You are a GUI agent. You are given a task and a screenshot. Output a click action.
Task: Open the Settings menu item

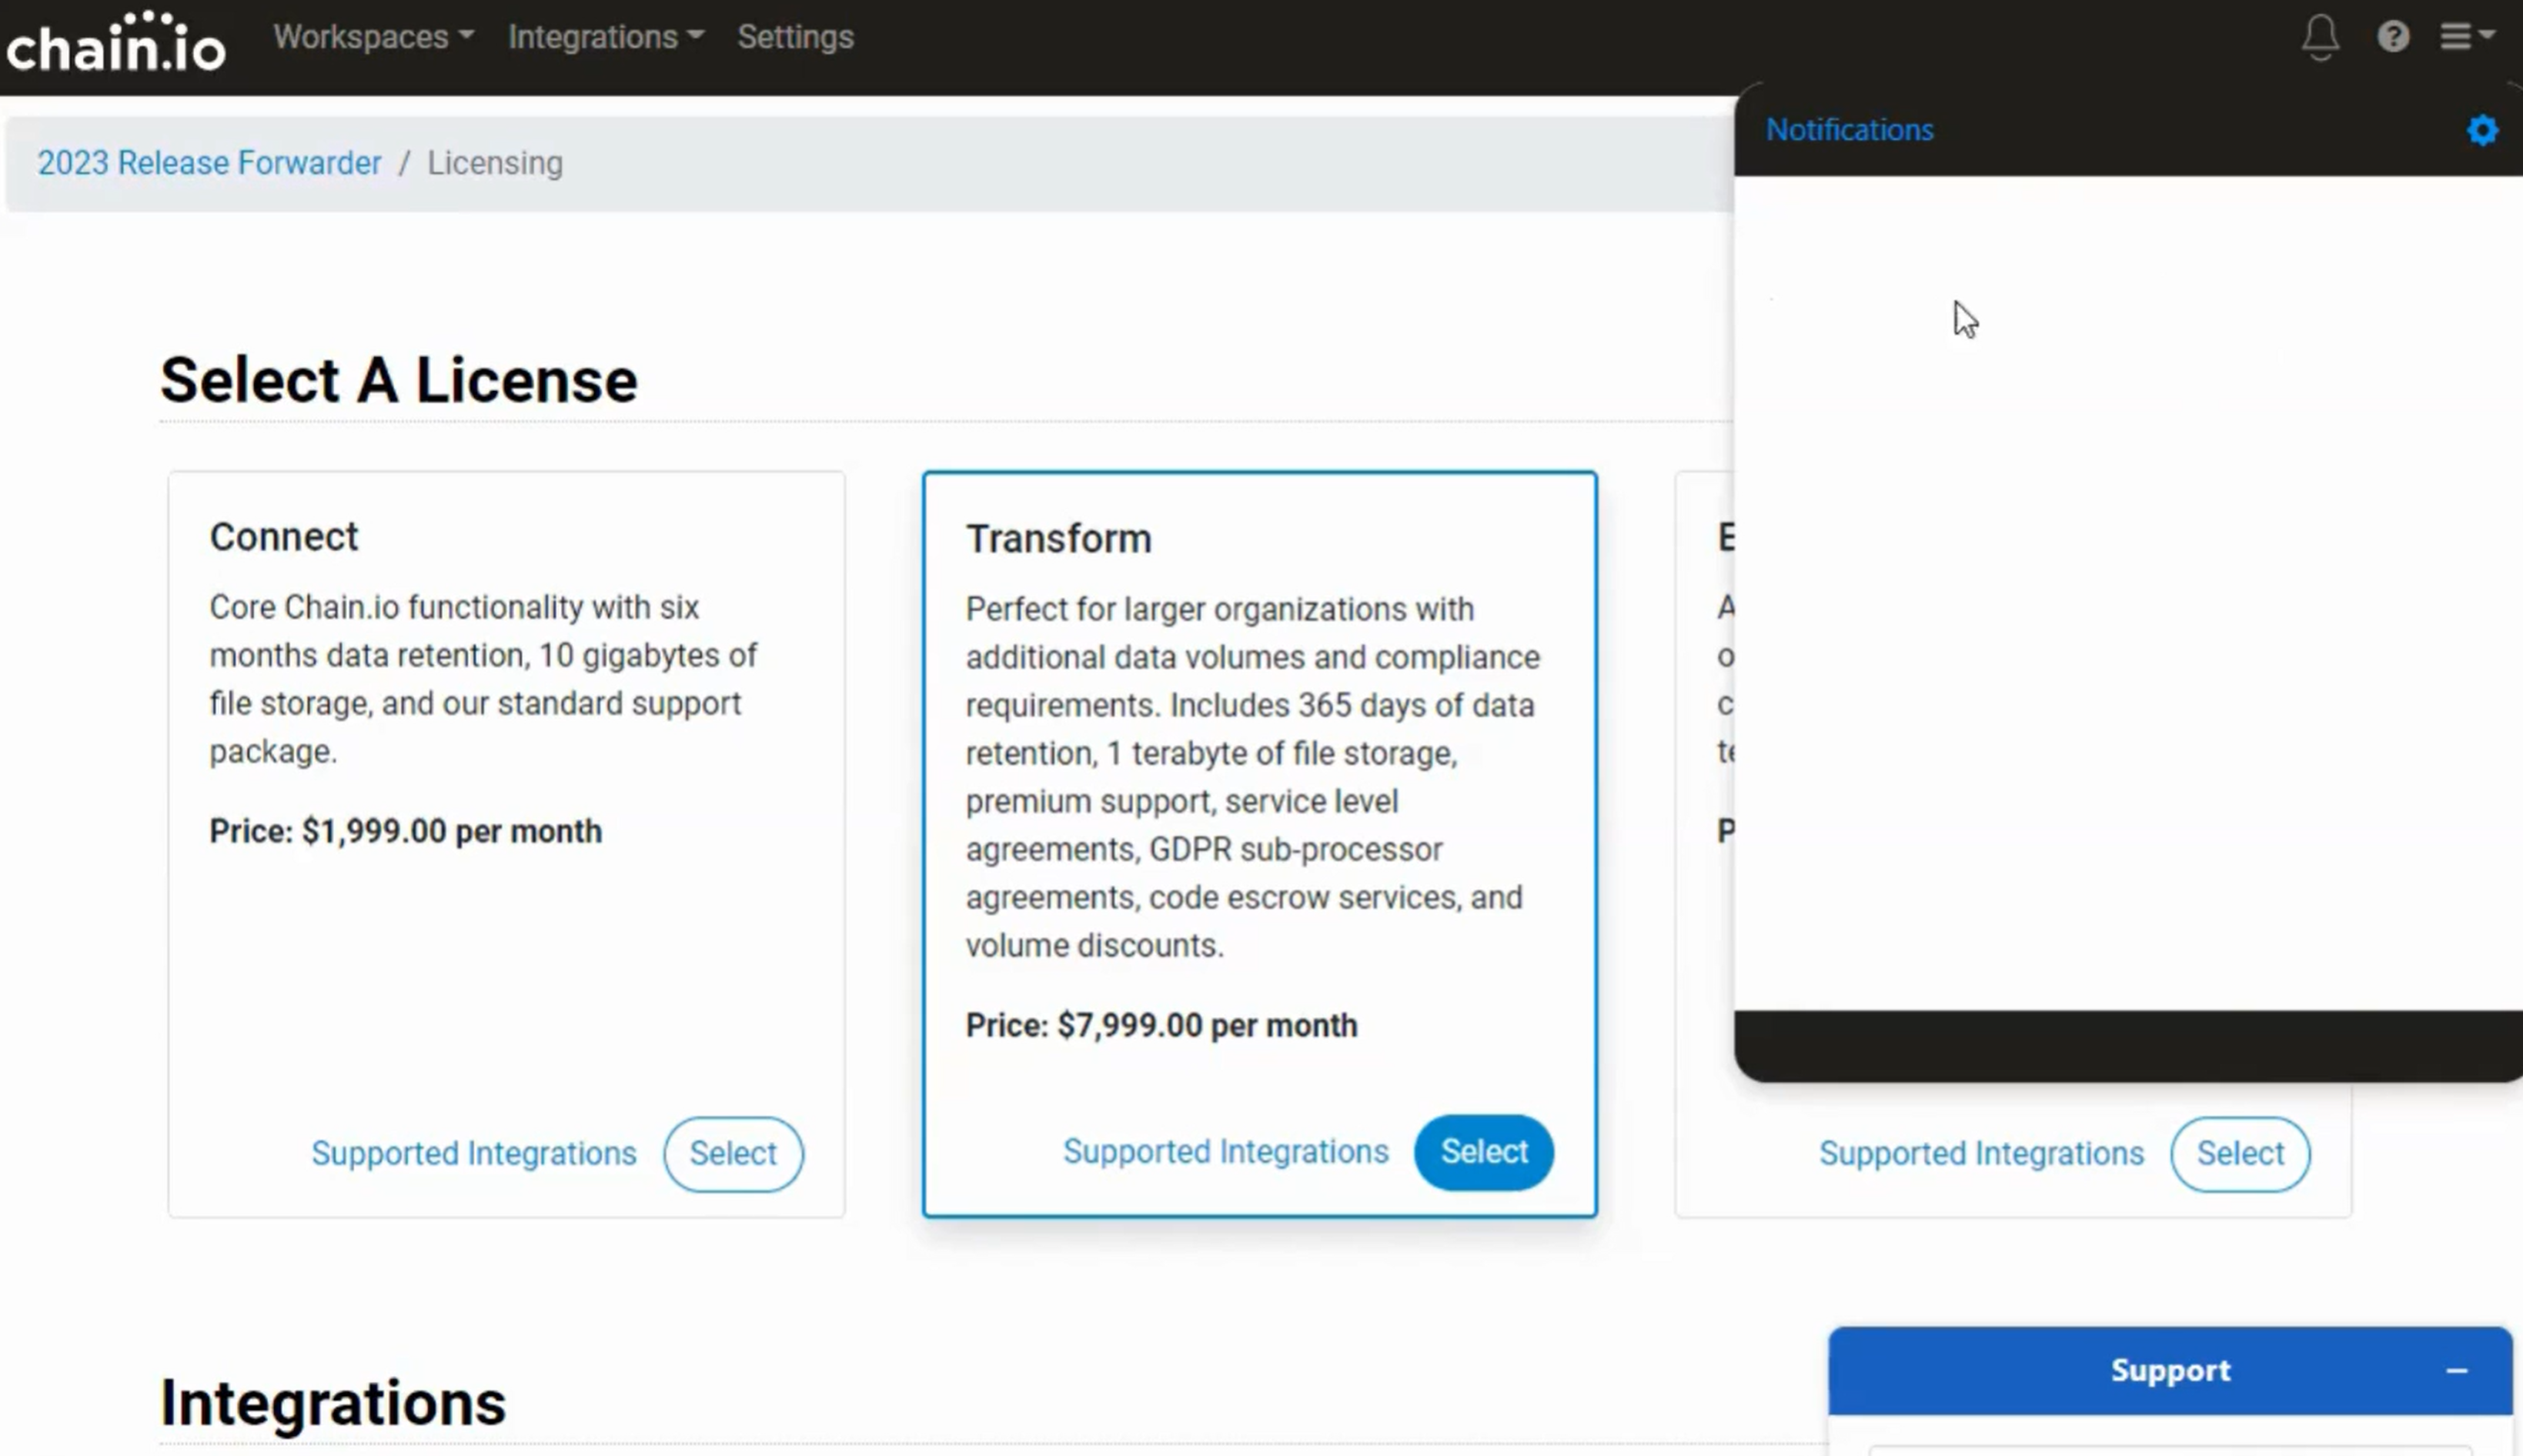(795, 37)
